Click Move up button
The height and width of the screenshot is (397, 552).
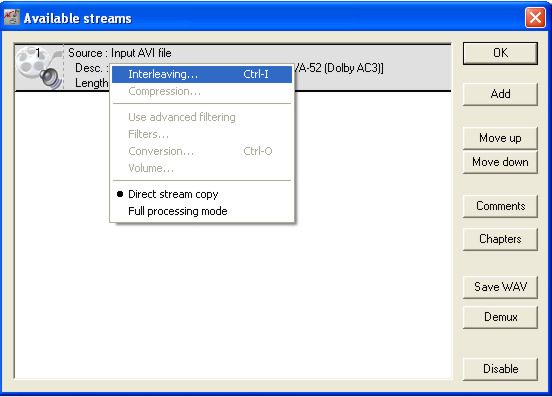point(500,138)
